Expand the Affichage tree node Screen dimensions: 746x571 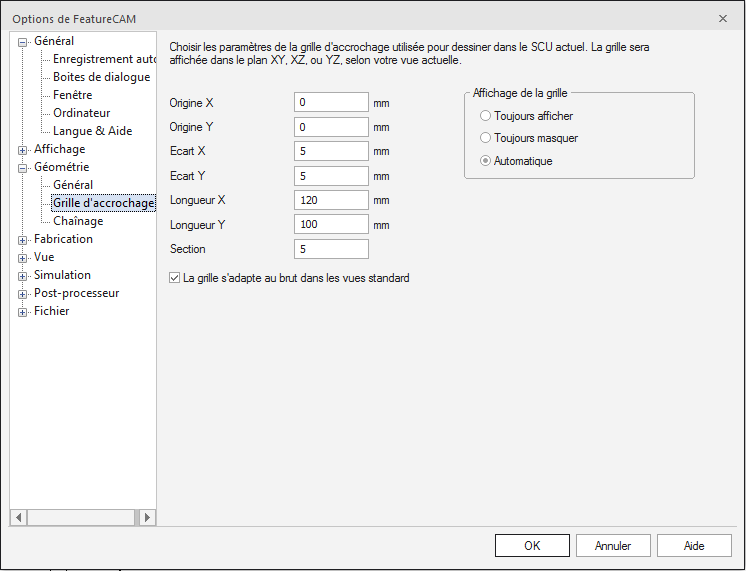point(22,150)
